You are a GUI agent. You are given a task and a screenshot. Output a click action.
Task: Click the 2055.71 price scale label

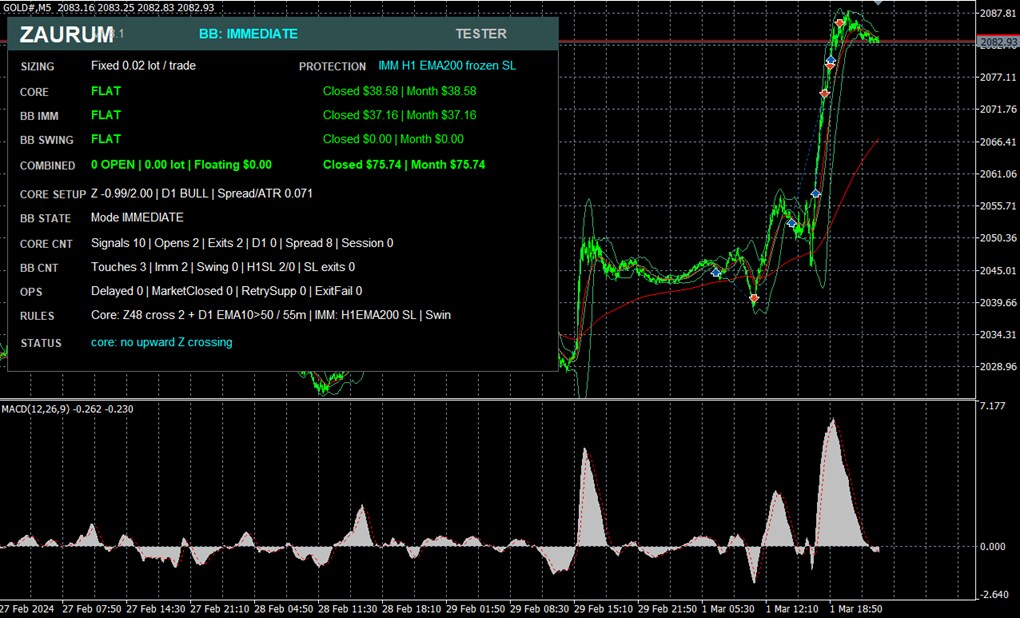click(x=998, y=206)
